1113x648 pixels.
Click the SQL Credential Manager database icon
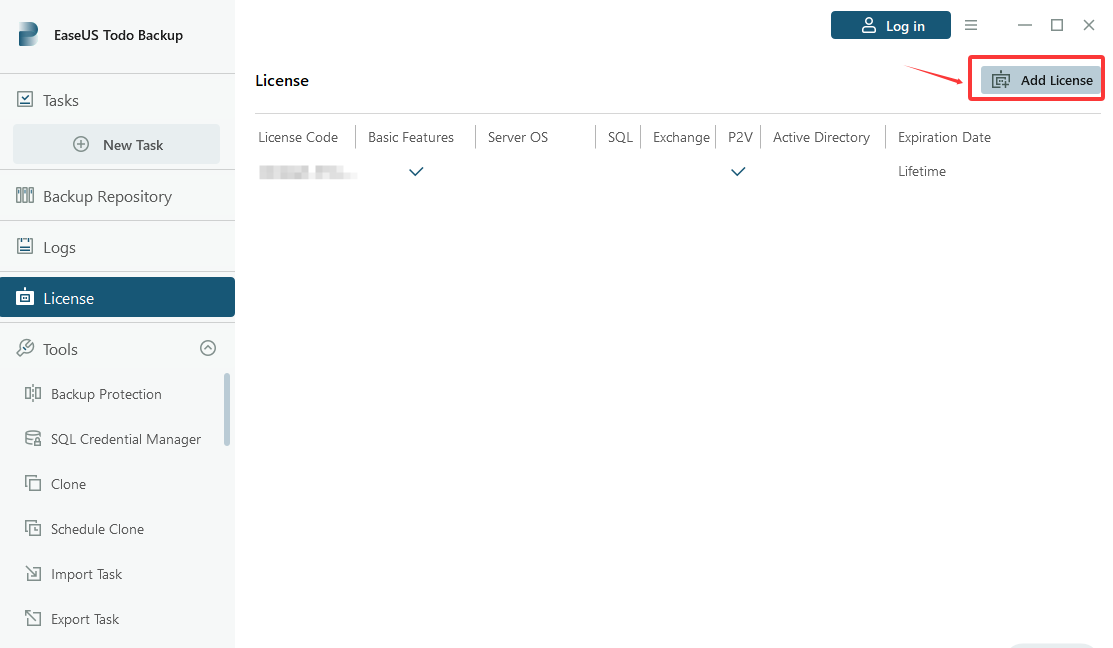point(33,438)
